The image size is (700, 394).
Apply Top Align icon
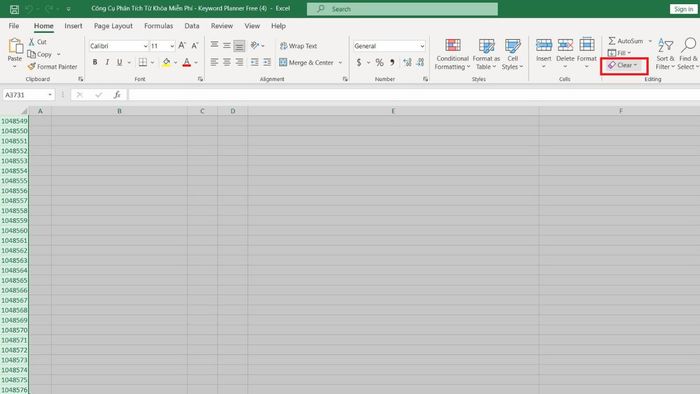point(214,46)
